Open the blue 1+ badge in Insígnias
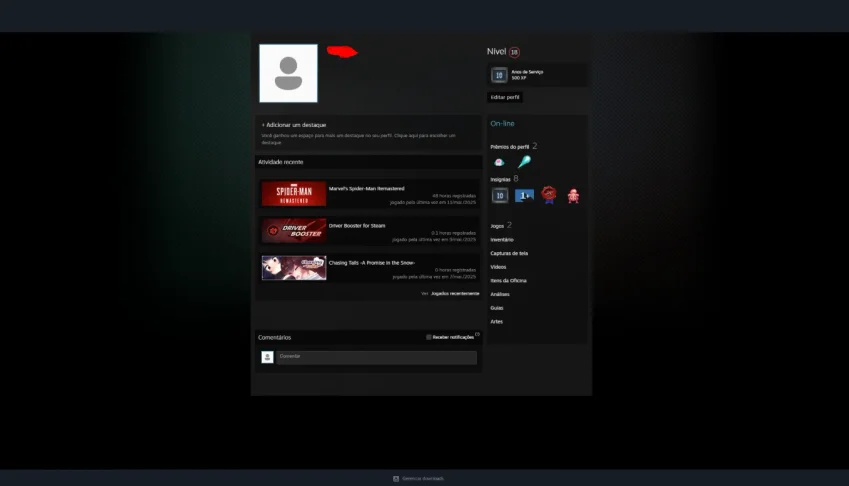Screen dimensions: 849x486 [524, 195]
